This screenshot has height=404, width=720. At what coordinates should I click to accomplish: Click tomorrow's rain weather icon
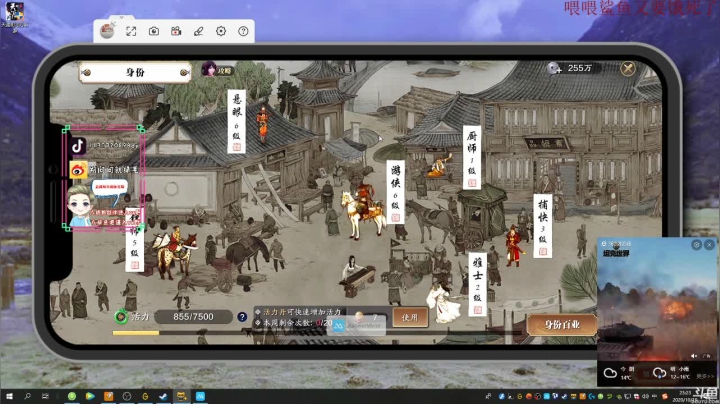[659, 372]
